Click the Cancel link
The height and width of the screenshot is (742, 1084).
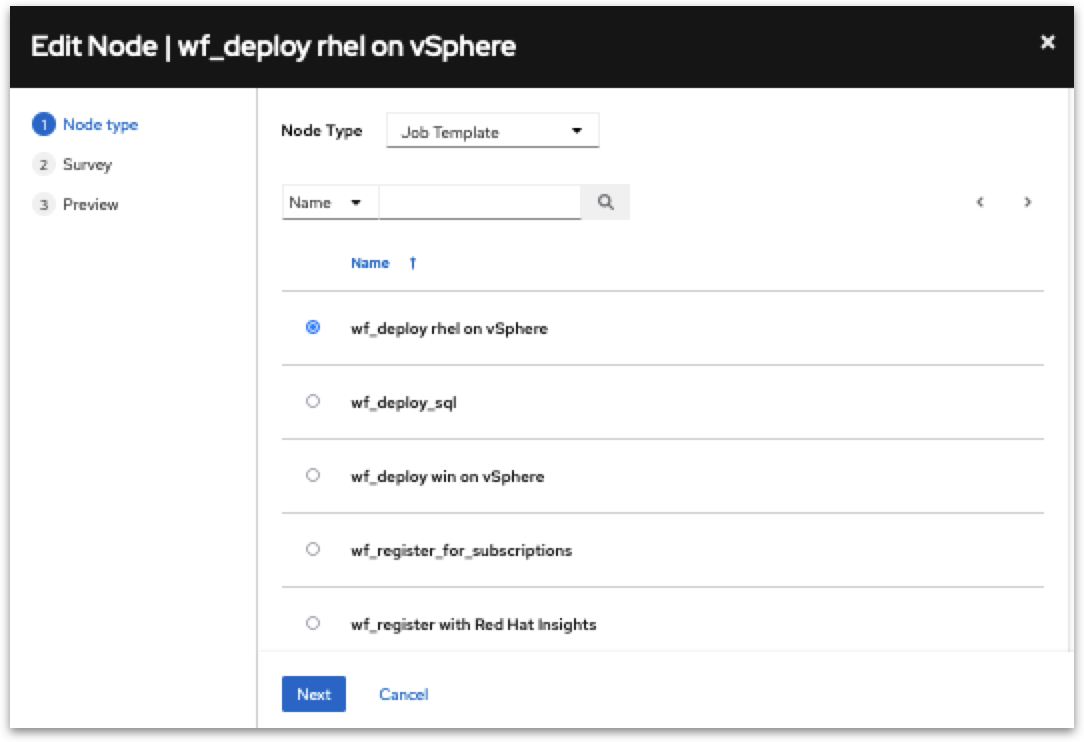pos(403,694)
